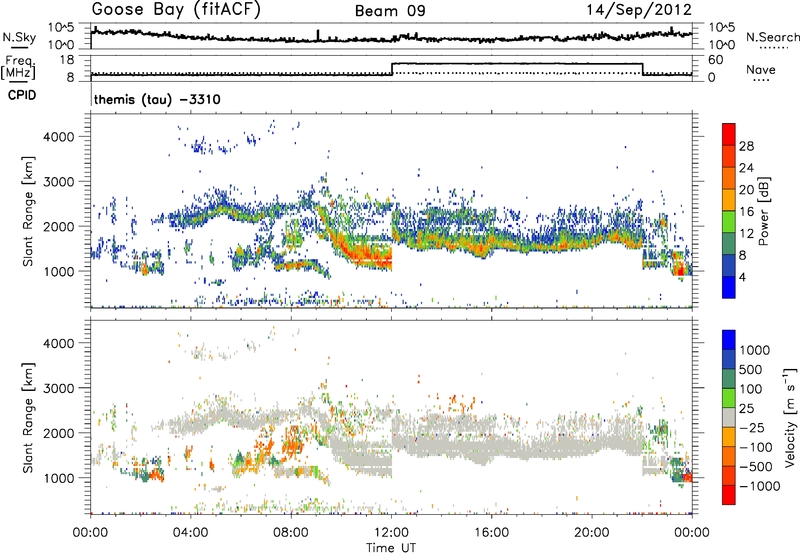
Task: Click the "Freq. [MHz]" axis label
Action: click(18, 68)
